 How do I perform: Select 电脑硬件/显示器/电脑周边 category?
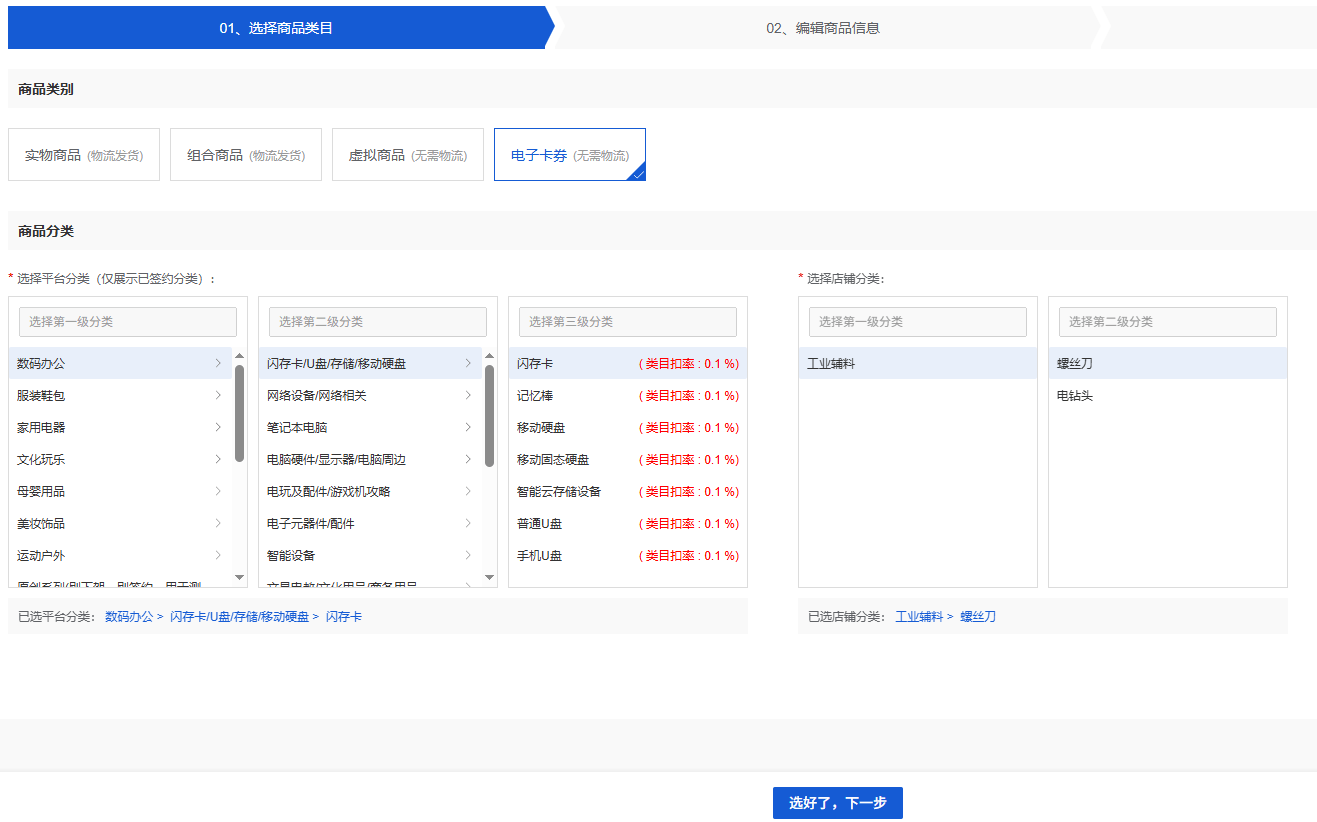pos(370,459)
